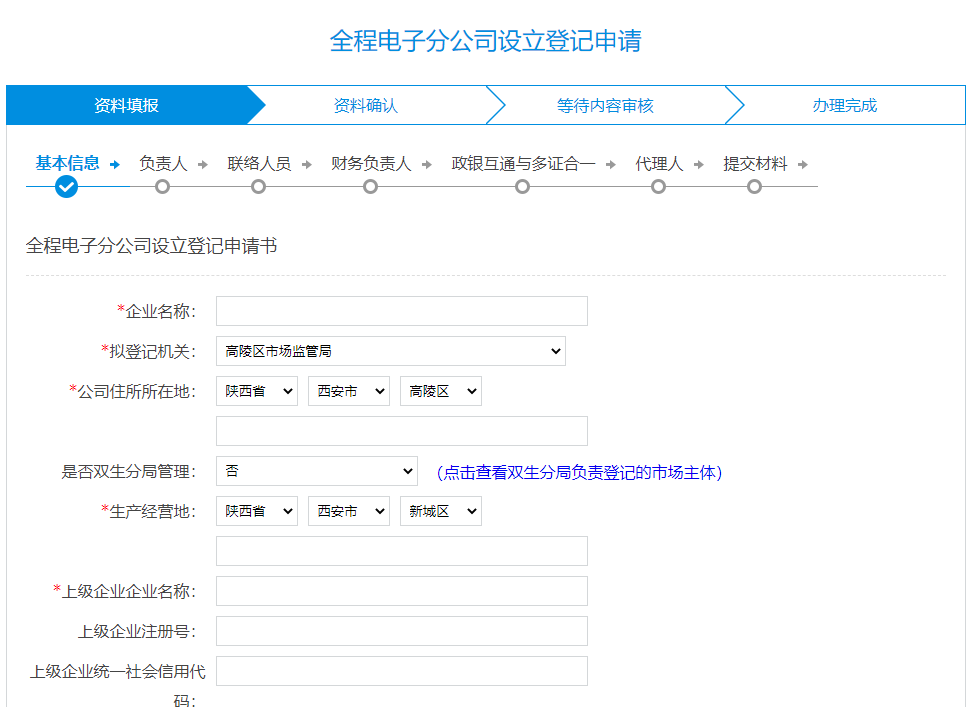
Task: Click the 是否双生分局管理 field label
Action: tap(128, 471)
